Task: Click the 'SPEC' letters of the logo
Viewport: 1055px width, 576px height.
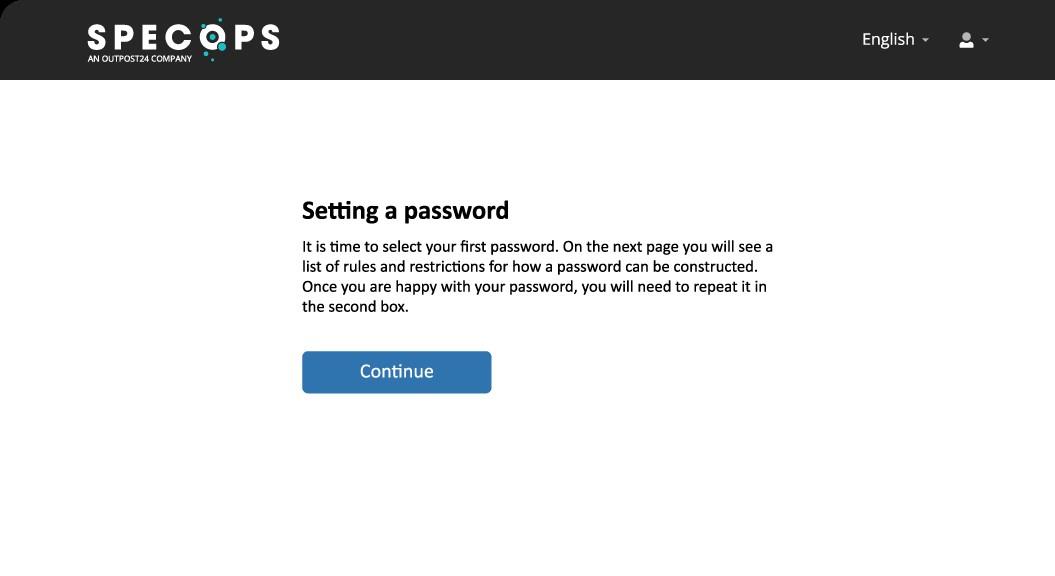Action: 140,38
